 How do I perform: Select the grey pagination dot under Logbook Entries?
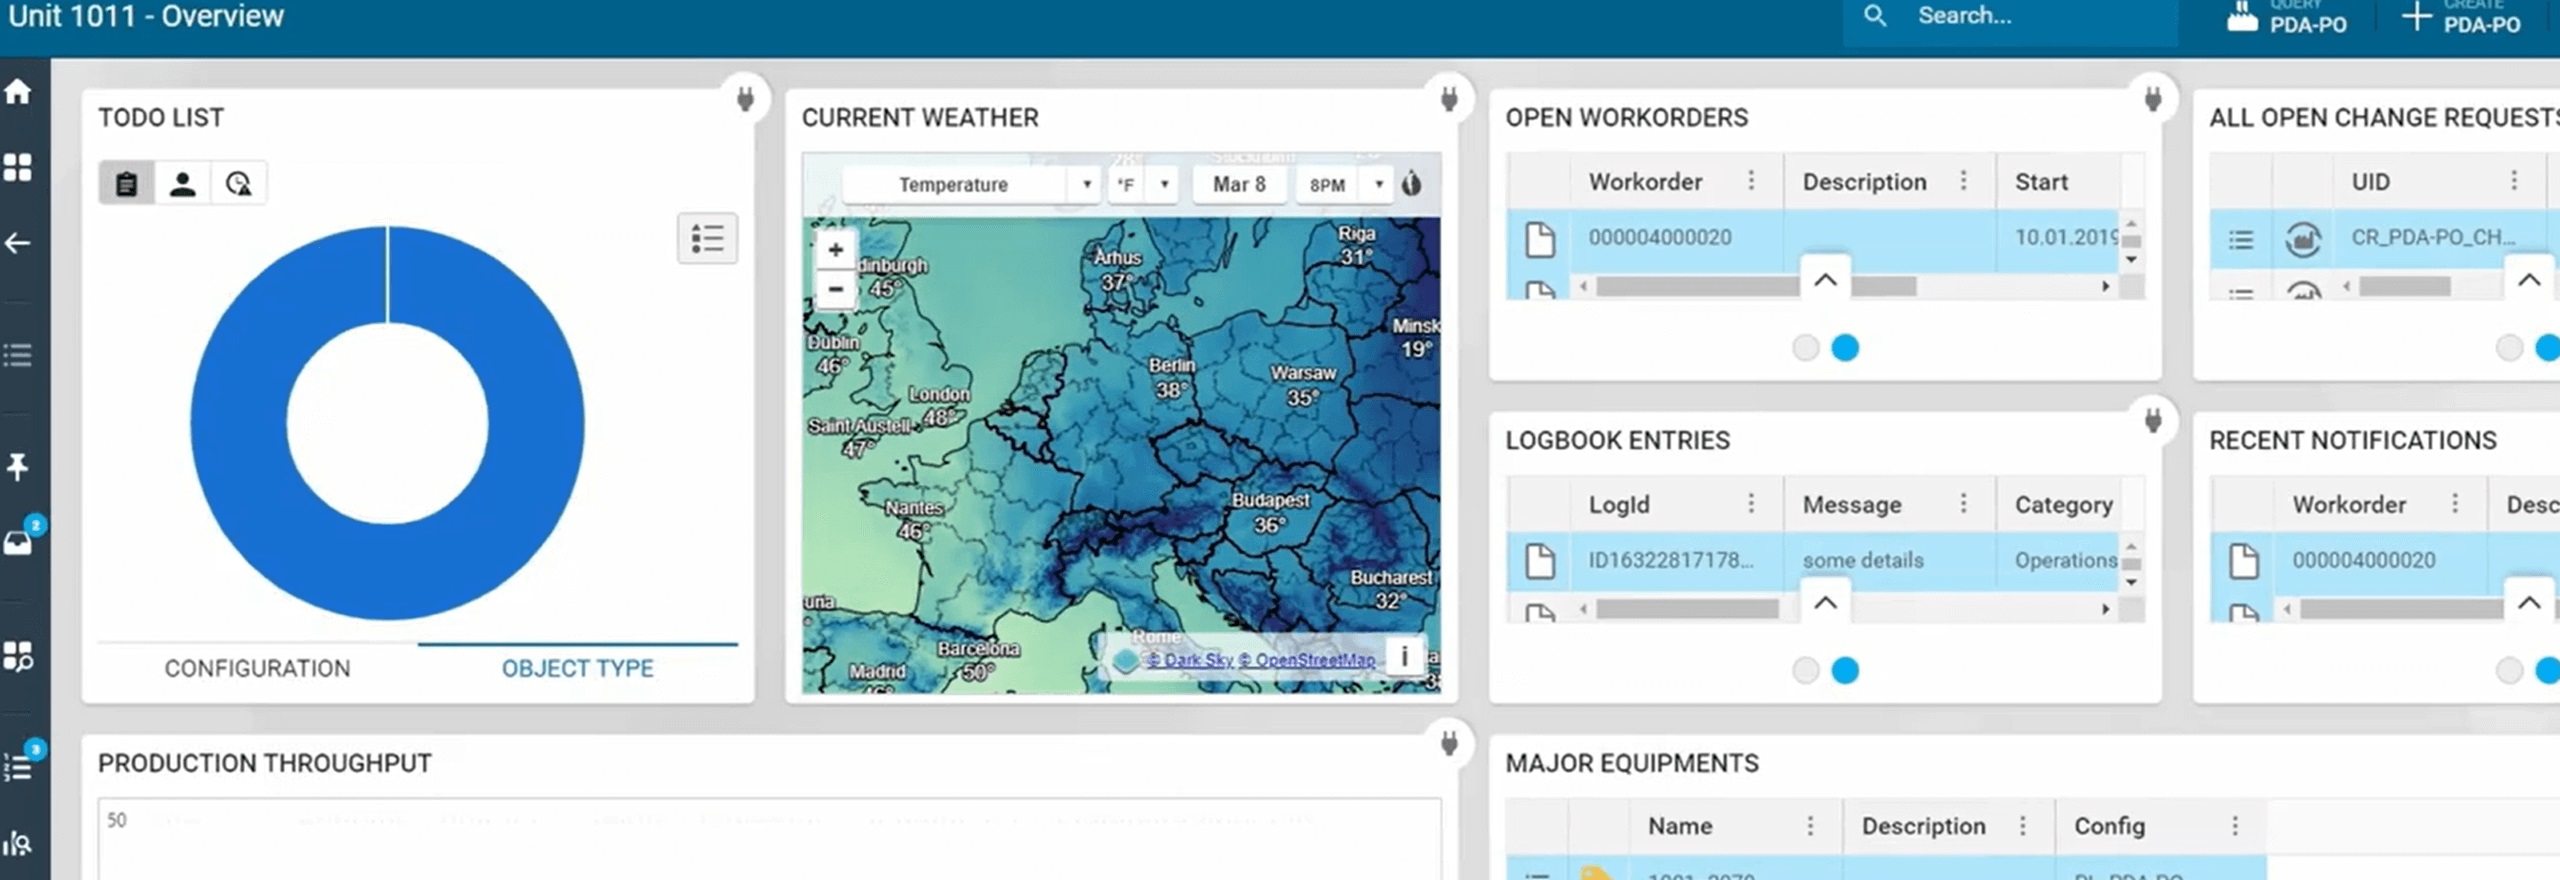[1805, 670]
